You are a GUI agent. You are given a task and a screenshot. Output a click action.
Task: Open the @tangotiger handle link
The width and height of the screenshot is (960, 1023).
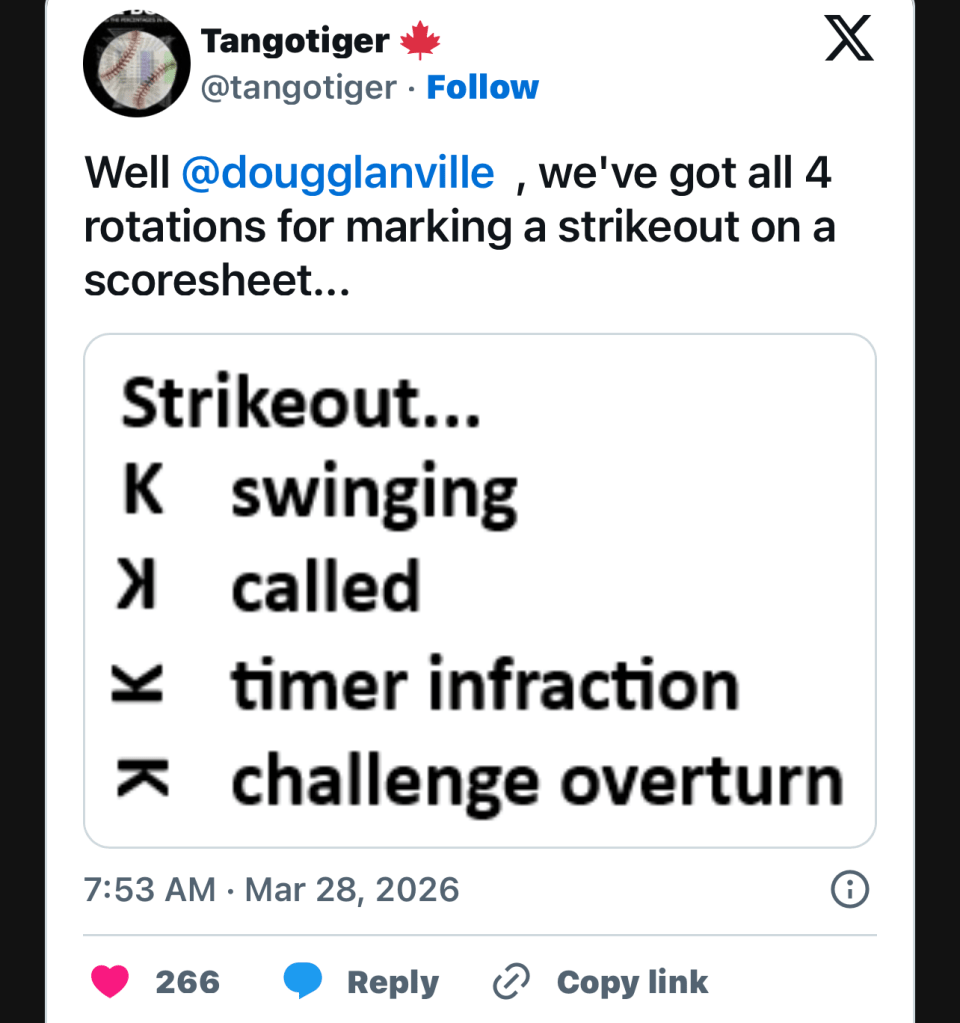[x=298, y=88]
